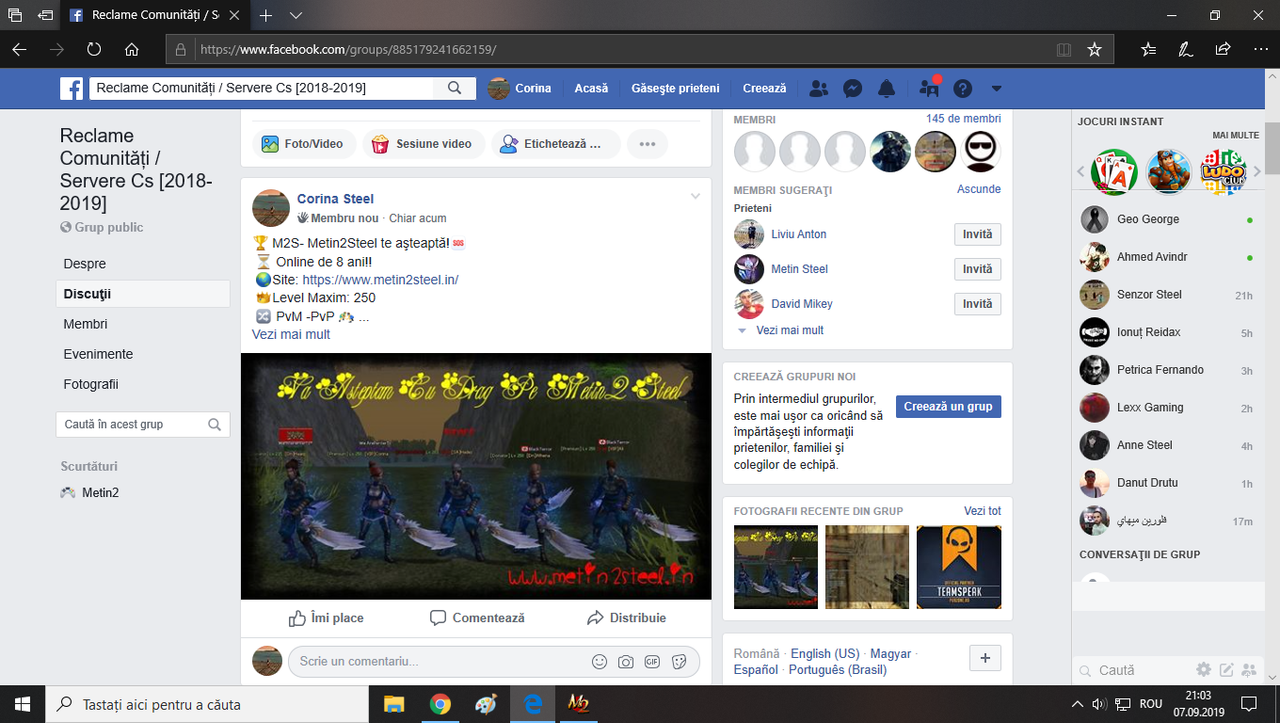Image resolution: width=1280 pixels, height=723 pixels.
Task: Invite Liviu Anton to the group
Action: coord(977,235)
